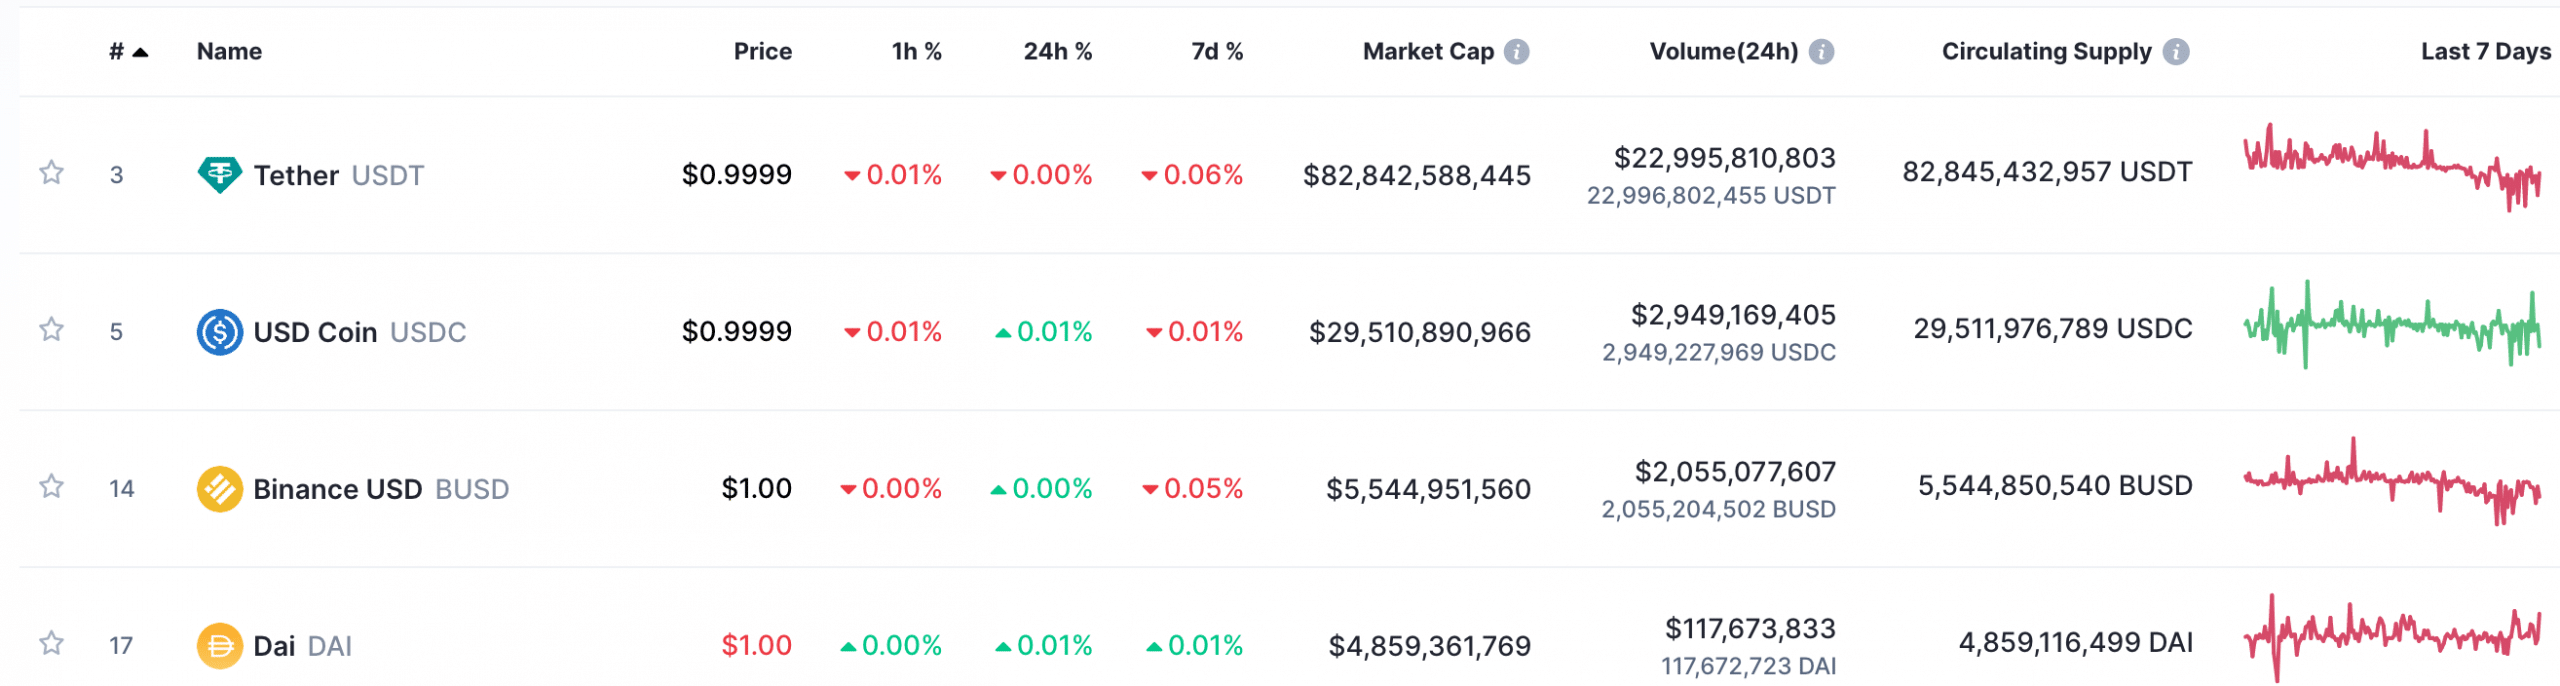The height and width of the screenshot is (686, 2560).
Task: Star Tether to add to watchlist
Action: [52, 173]
